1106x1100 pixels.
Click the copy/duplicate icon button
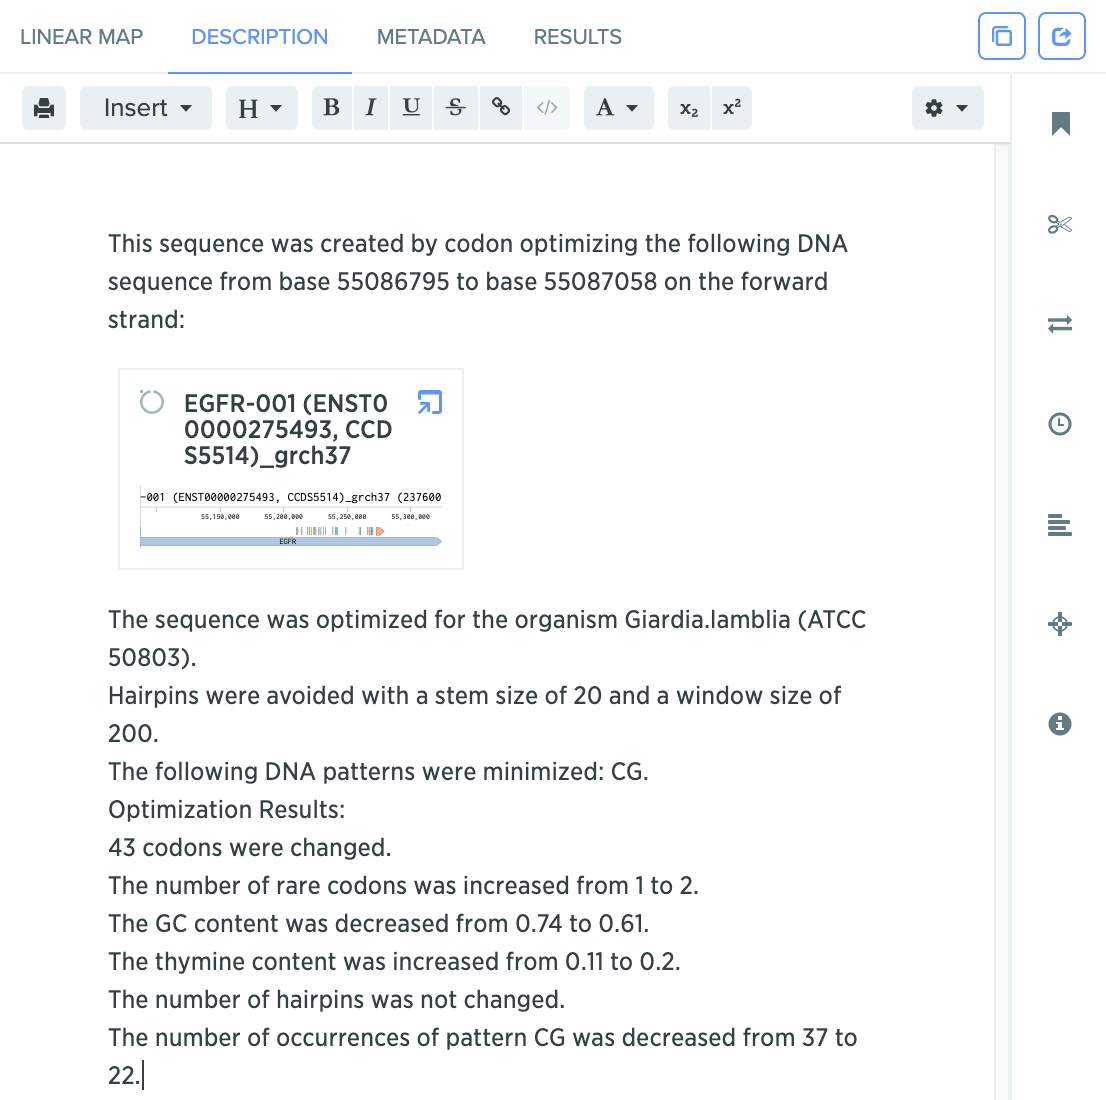pyautogui.click(x=1002, y=36)
